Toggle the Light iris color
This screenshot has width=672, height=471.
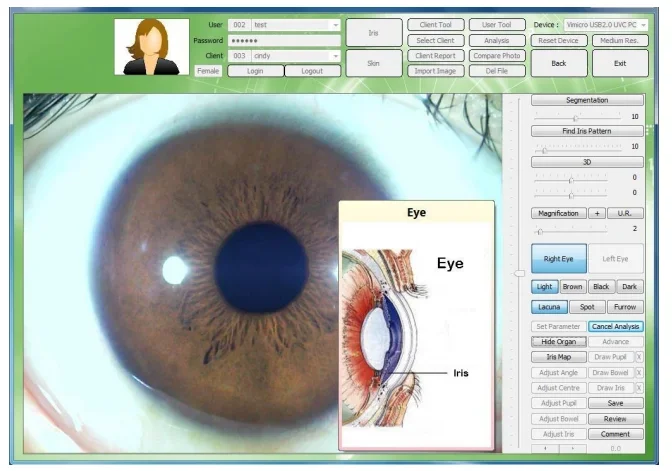click(545, 287)
